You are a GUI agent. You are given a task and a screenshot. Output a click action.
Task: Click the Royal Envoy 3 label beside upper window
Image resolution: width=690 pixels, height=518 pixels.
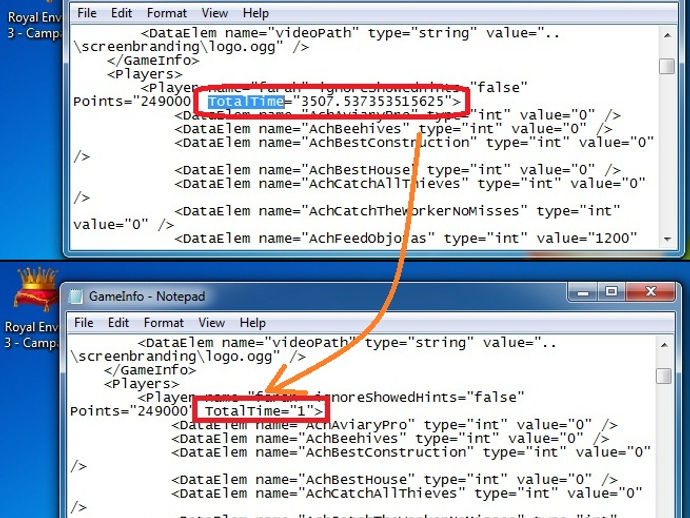(33, 25)
